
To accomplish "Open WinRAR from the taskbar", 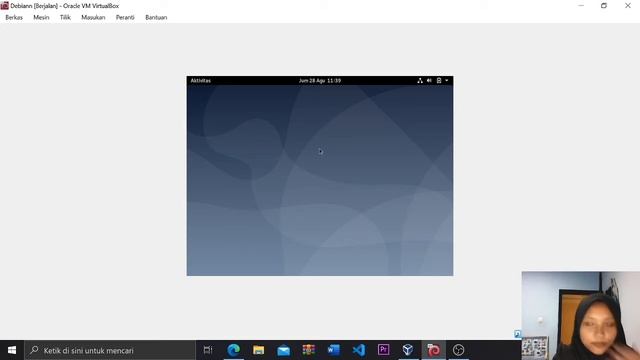I will click(x=309, y=350).
